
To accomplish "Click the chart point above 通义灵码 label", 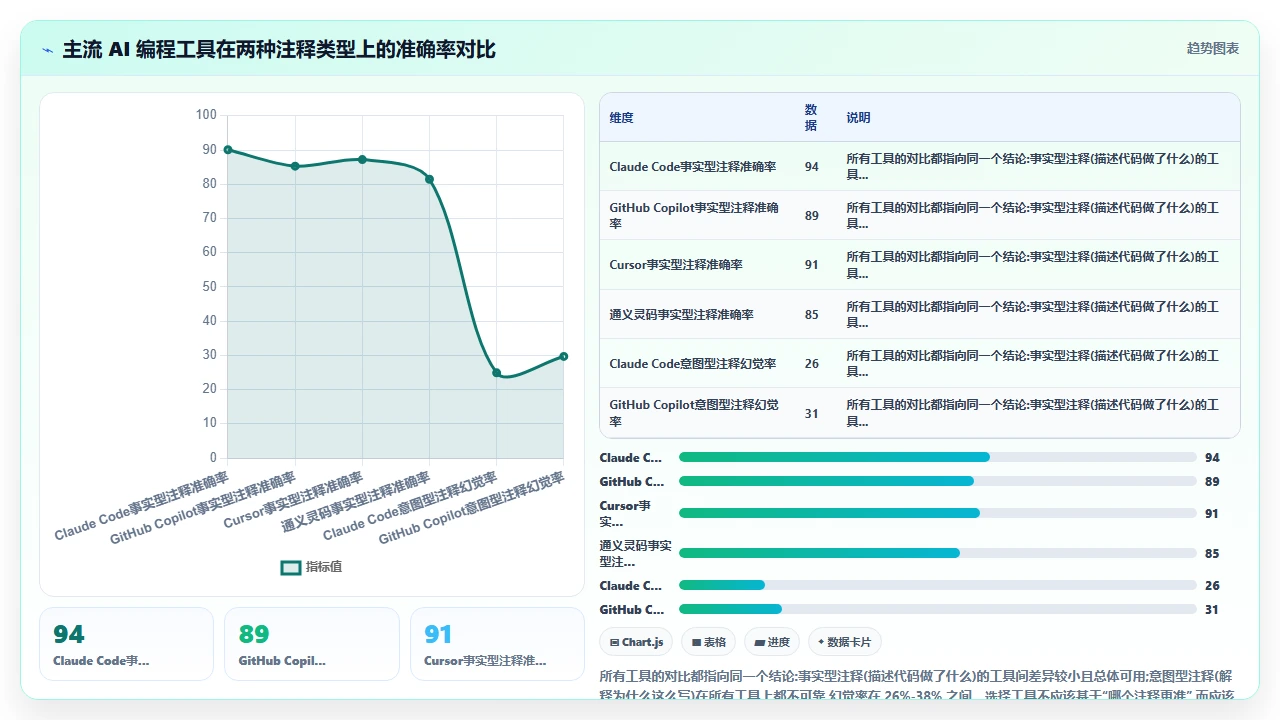I will (429, 179).
